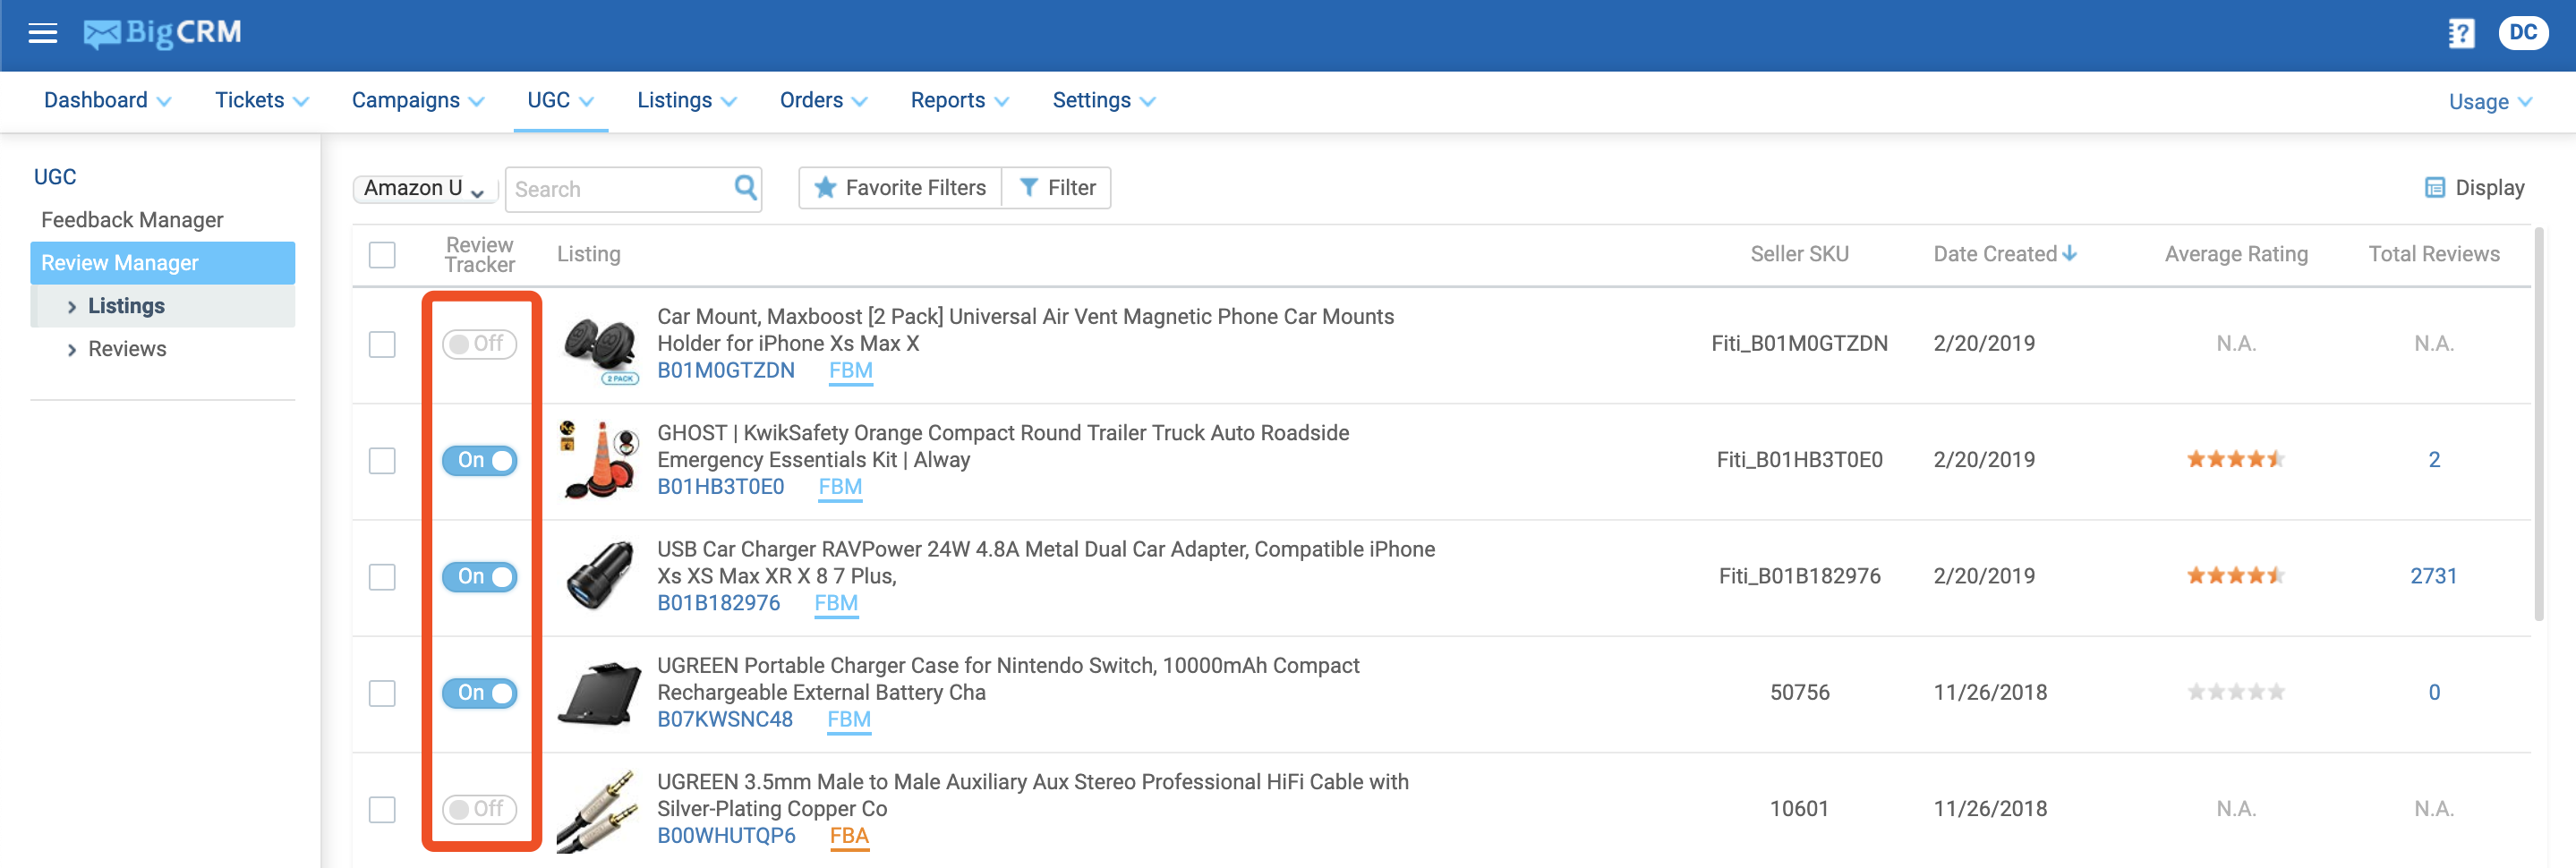The image size is (2576, 868).
Task: Select Feedback Manager in sidebar
Action: click(132, 220)
